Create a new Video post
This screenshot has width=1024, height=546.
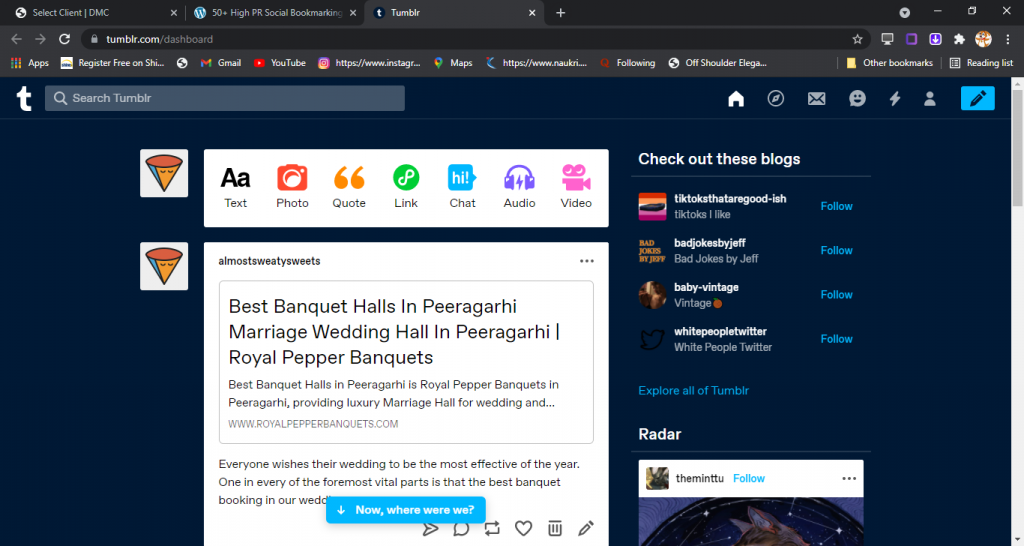click(576, 187)
